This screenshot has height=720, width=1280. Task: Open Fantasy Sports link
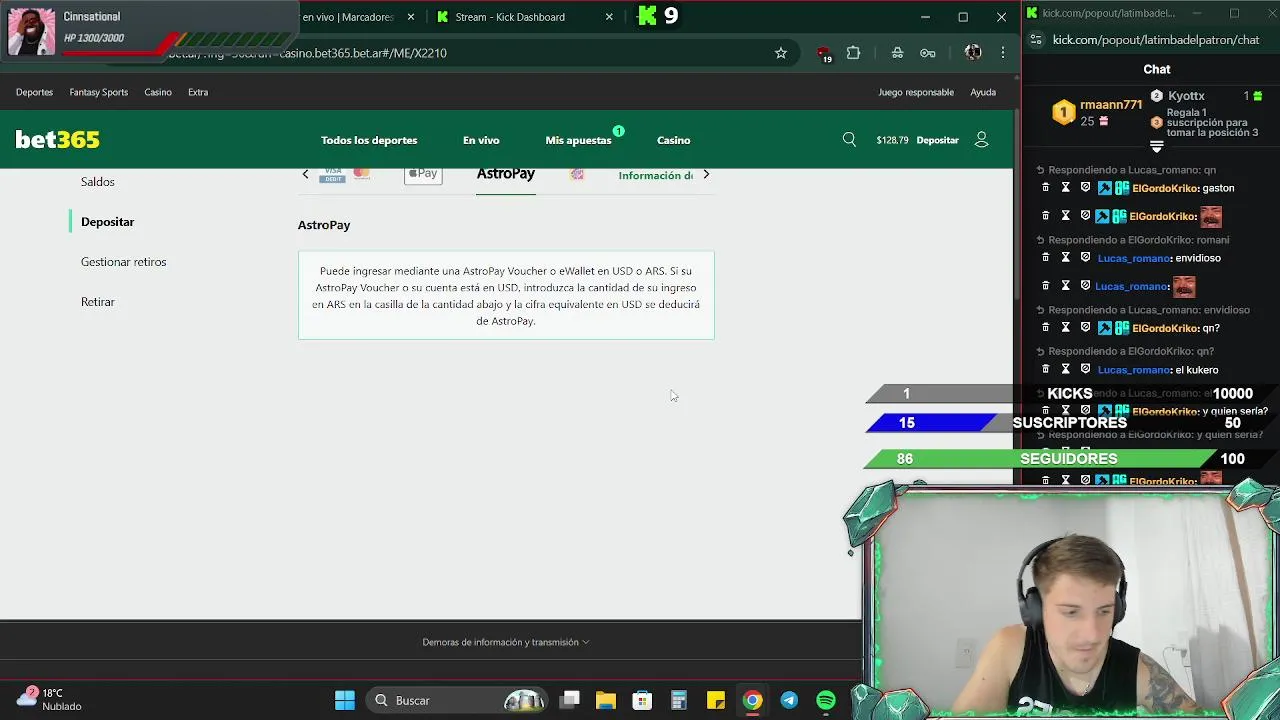[99, 92]
